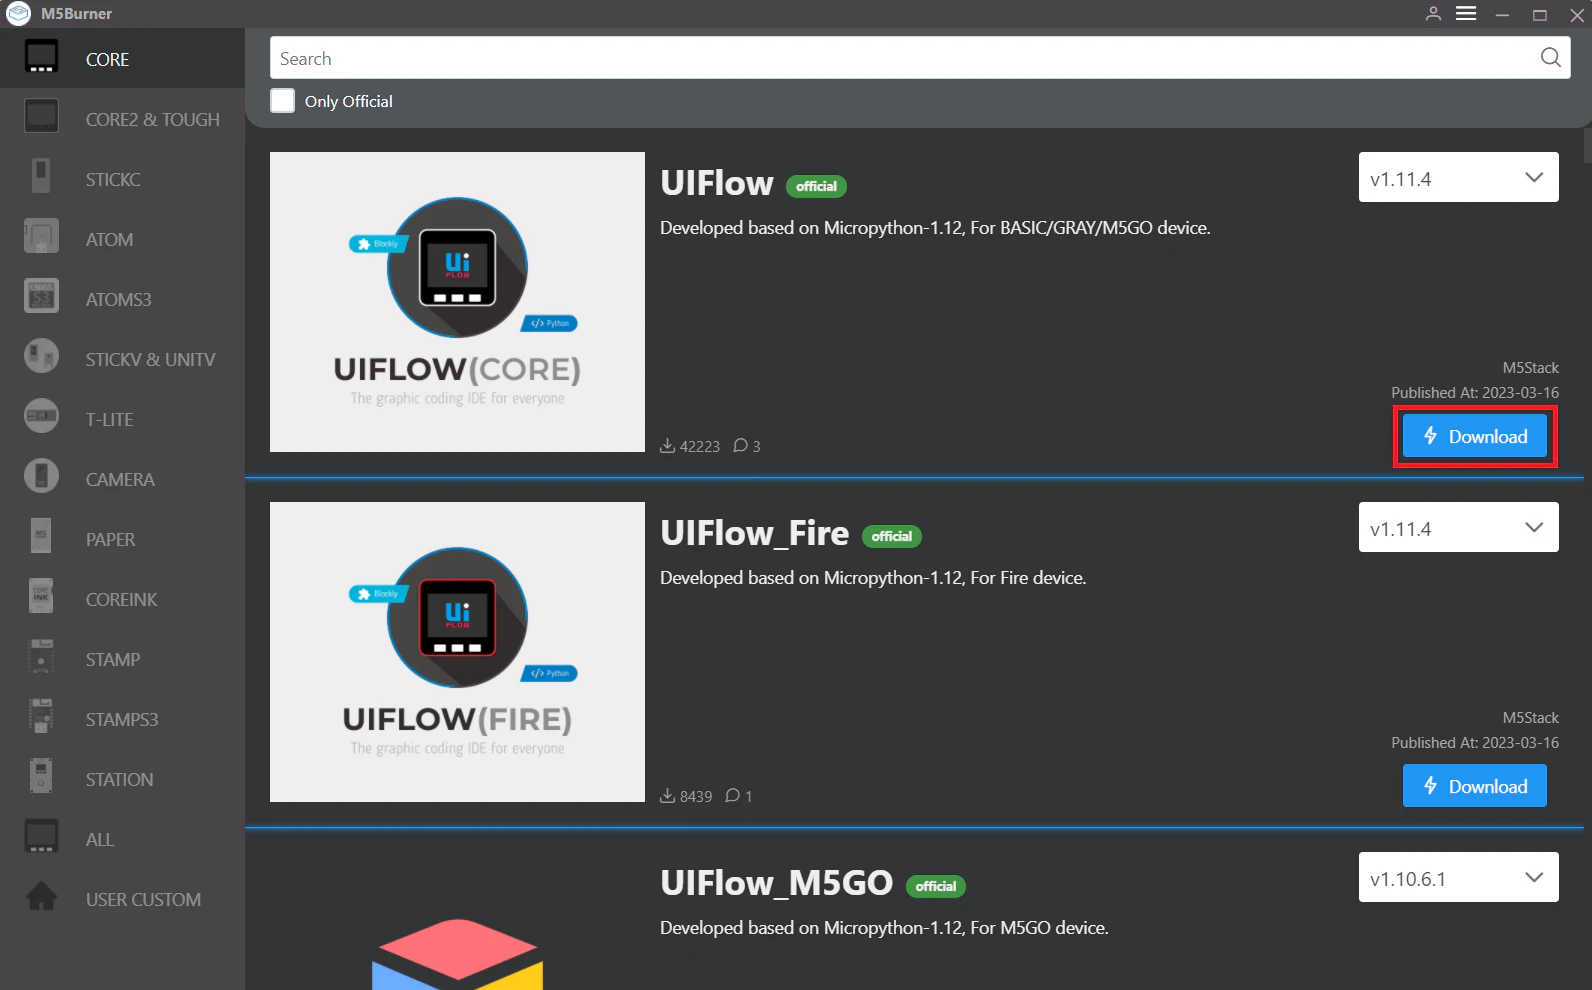The image size is (1592, 990).
Task: Click the M5Stack author on UIFlow_Fire card
Action: 1530,718
